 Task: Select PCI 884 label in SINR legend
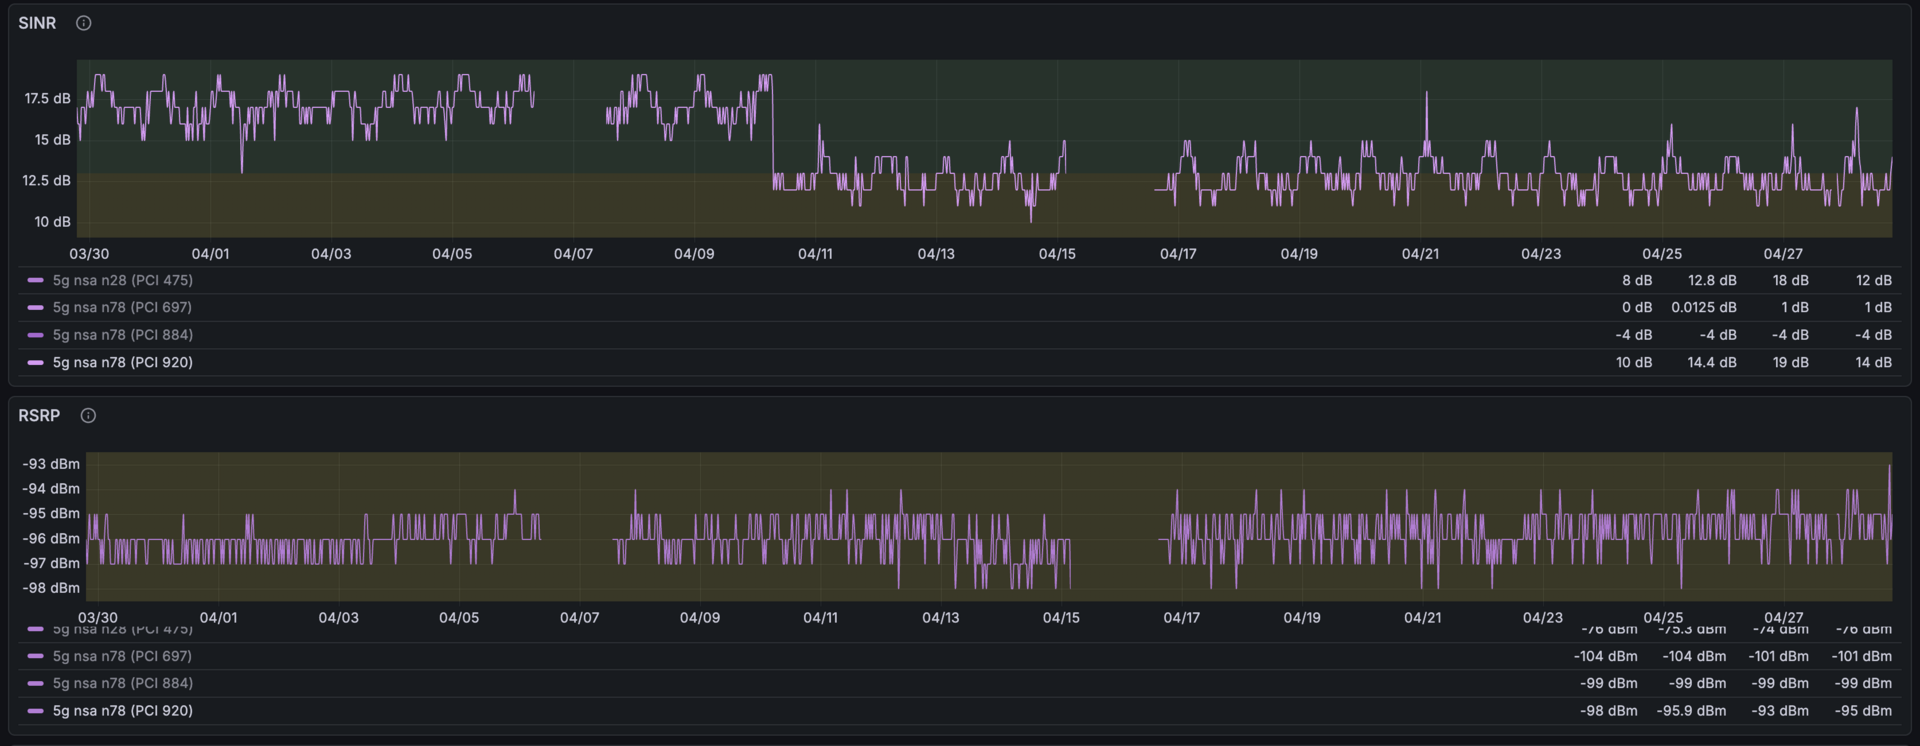[x=122, y=334]
